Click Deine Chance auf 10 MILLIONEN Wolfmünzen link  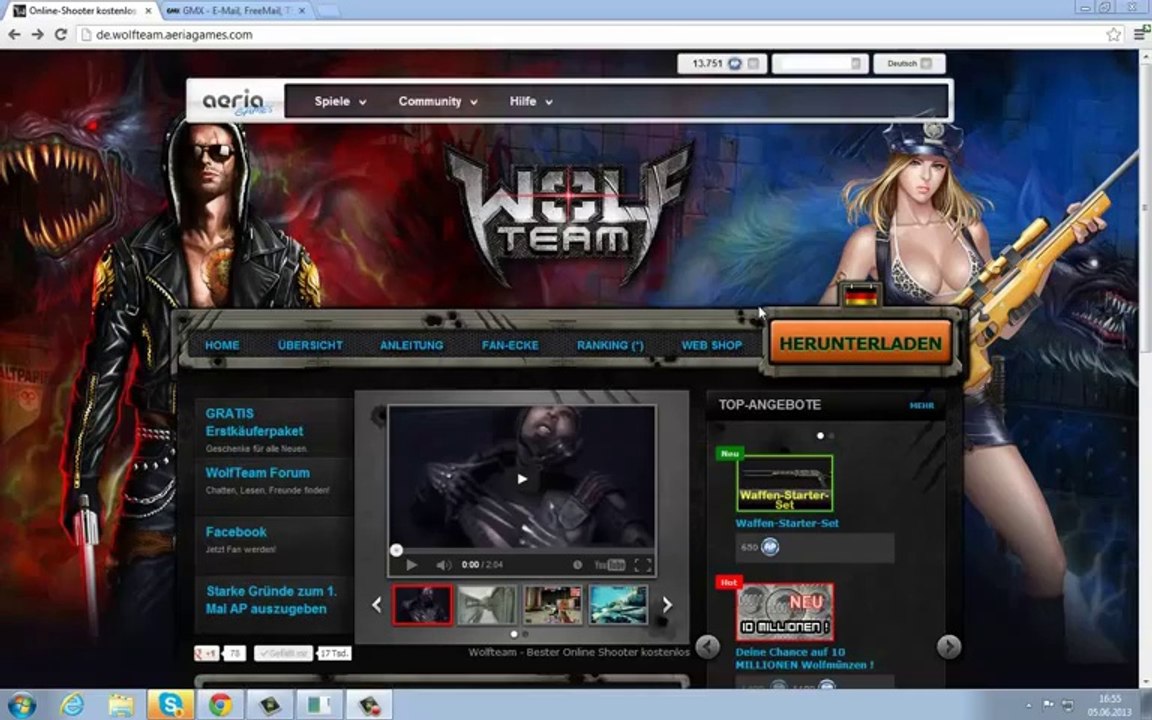click(x=804, y=658)
